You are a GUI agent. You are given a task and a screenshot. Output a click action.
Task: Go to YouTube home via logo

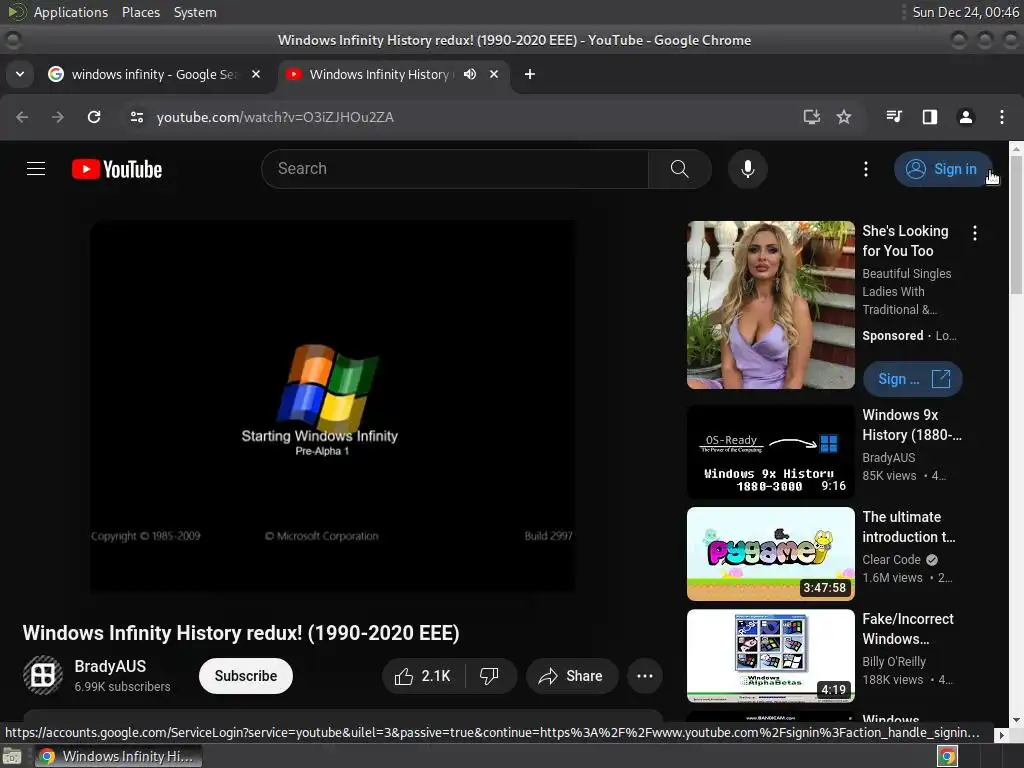[x=117, y=169]
